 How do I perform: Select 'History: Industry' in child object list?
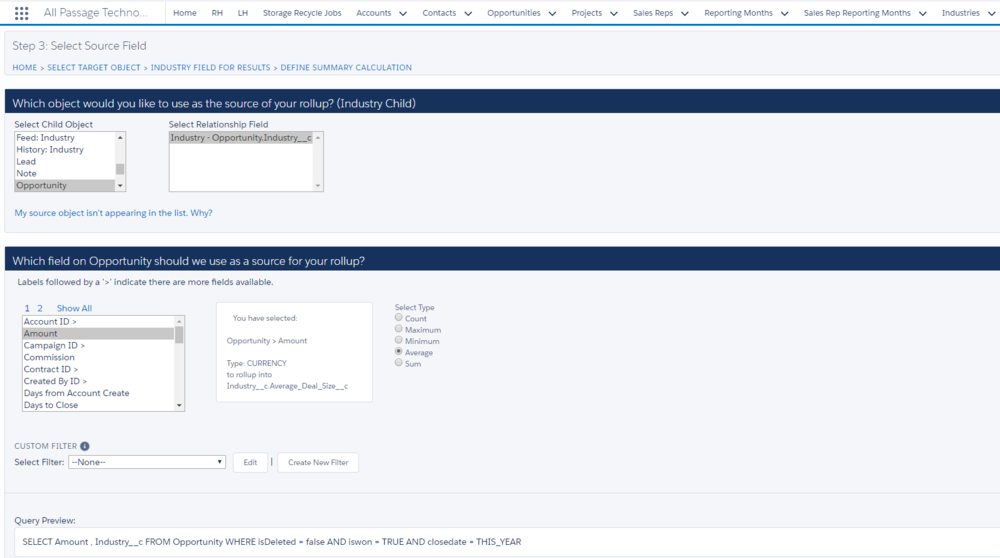coord(64,150)
